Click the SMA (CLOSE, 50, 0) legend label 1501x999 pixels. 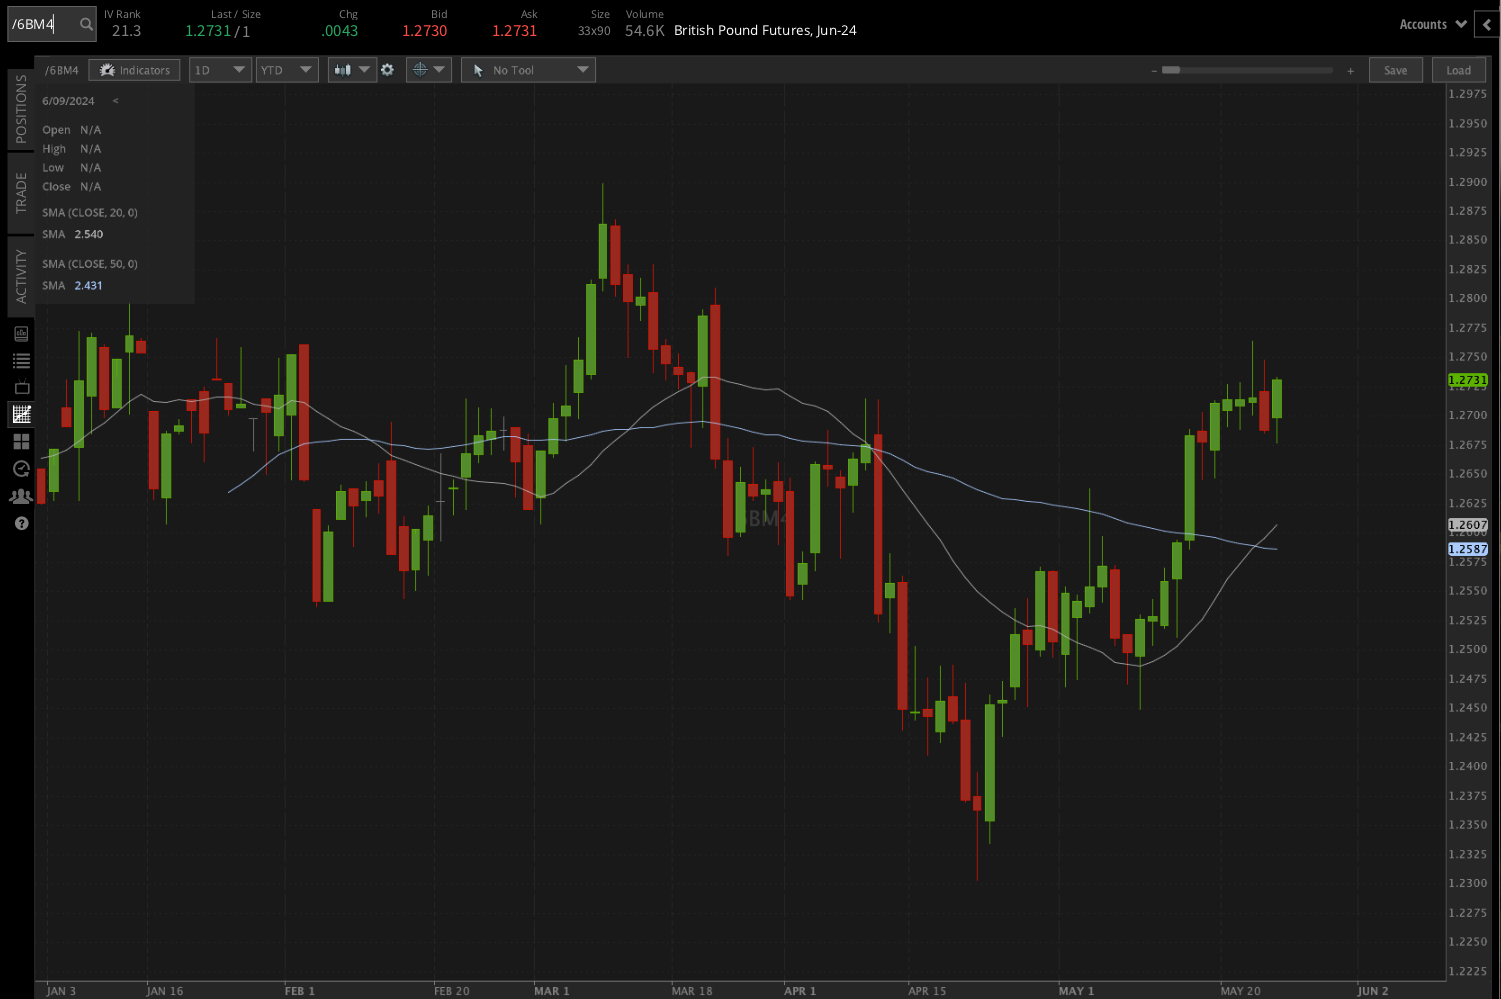(x=90, y=264)
